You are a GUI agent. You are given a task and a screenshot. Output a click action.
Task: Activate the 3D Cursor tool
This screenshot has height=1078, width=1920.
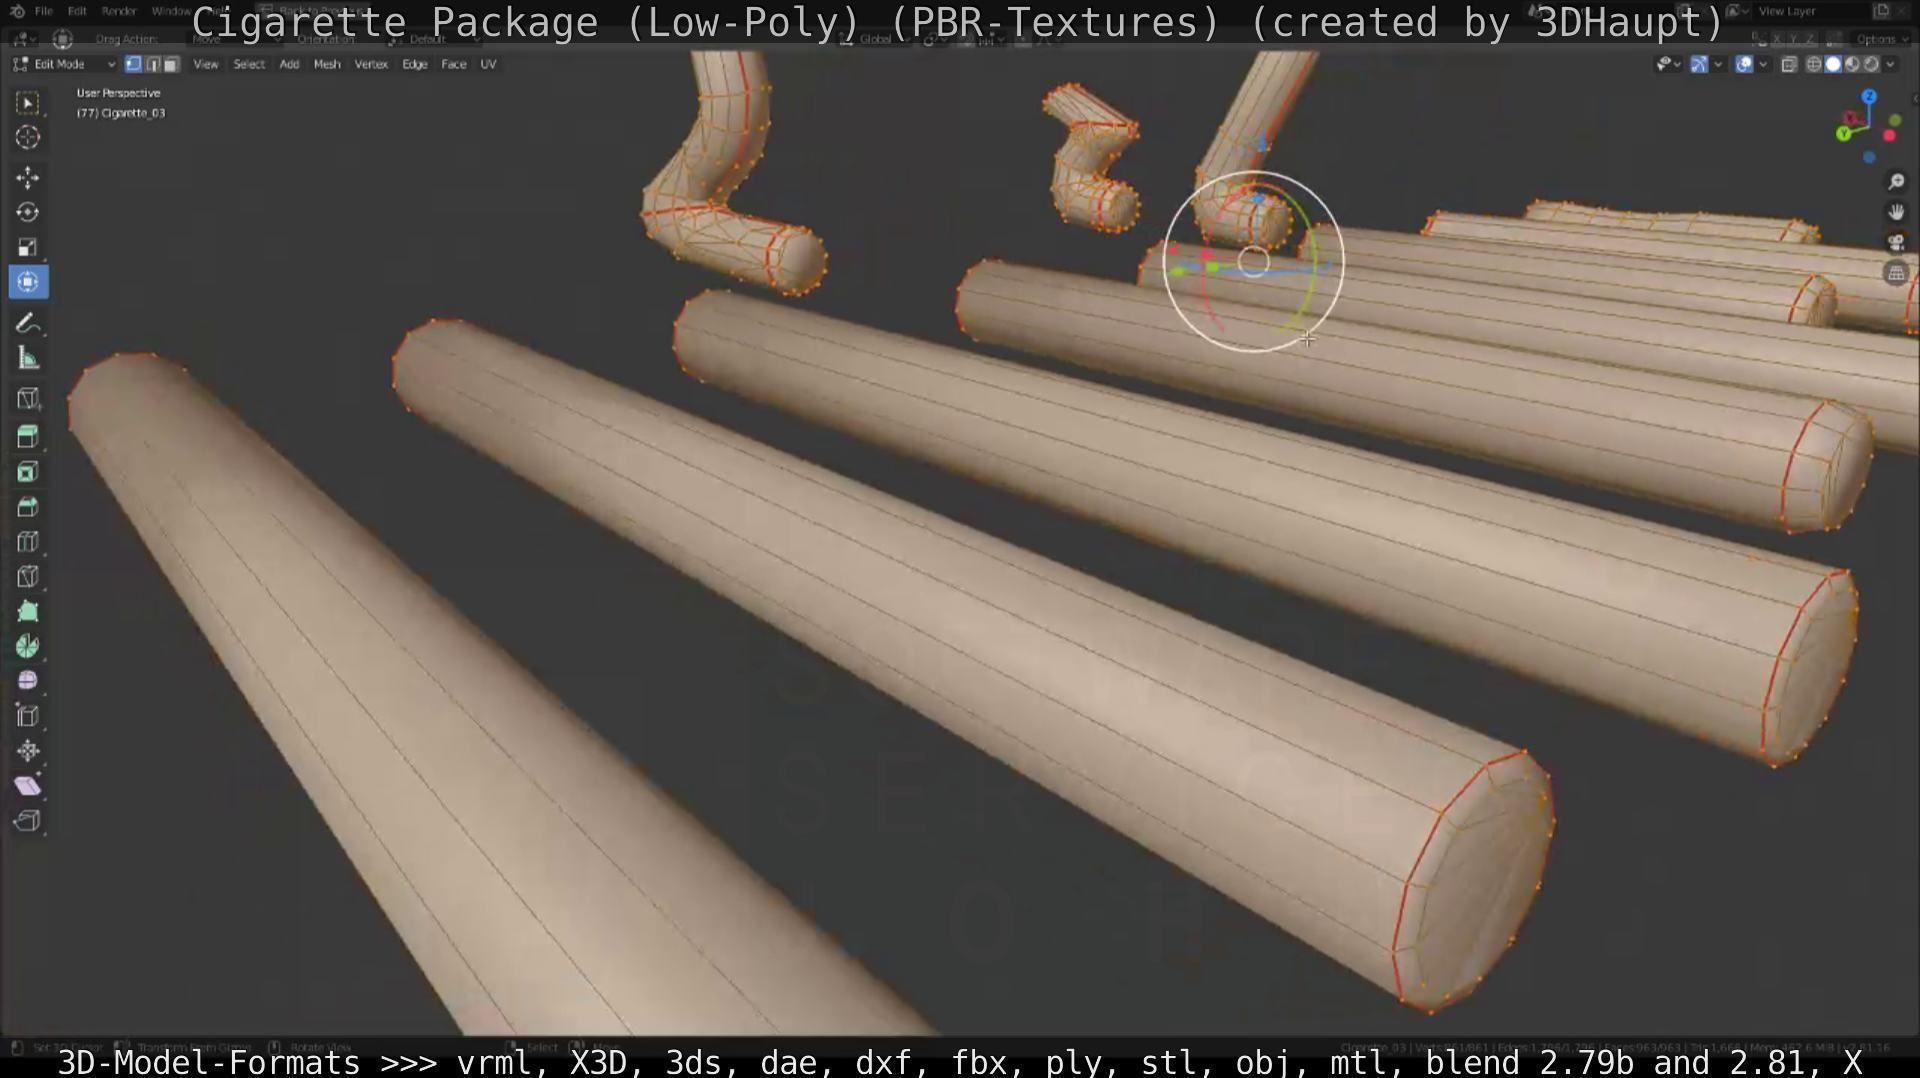pyautogui.click(x=28, y=138)
